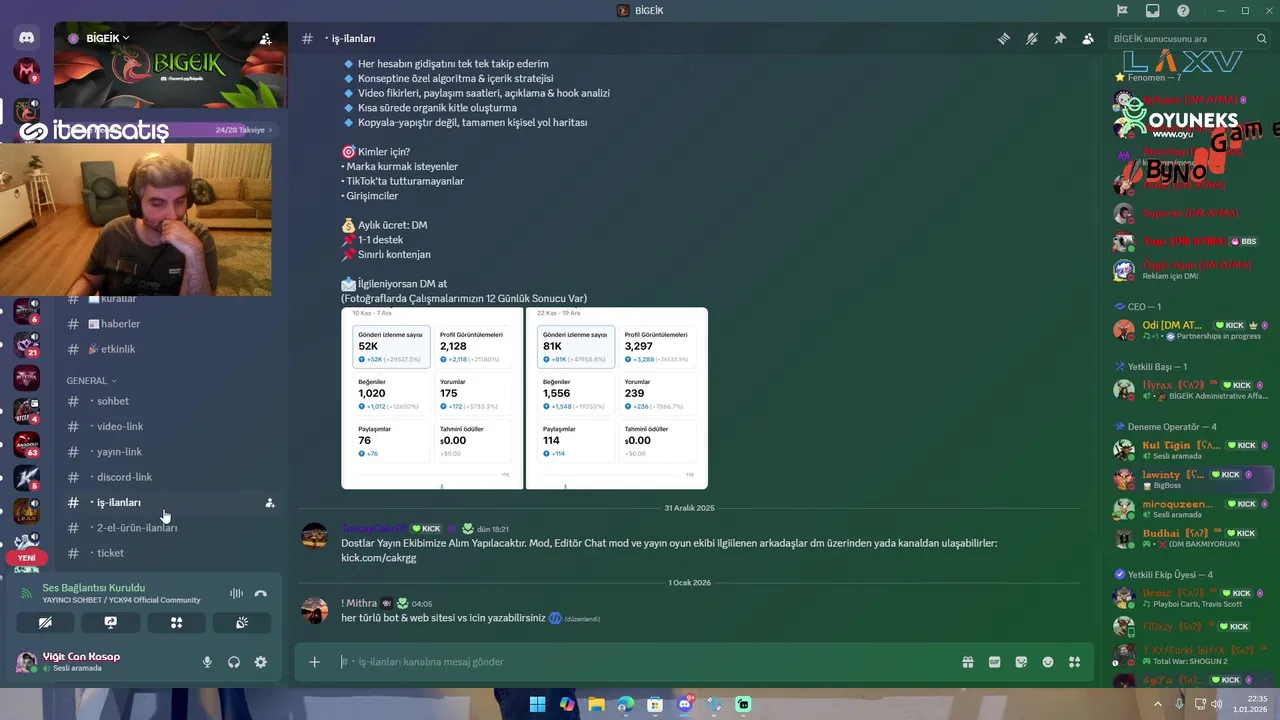This screenshot has height=720, width=1280.
Task: Open the video-link channel
Action: 170,426
